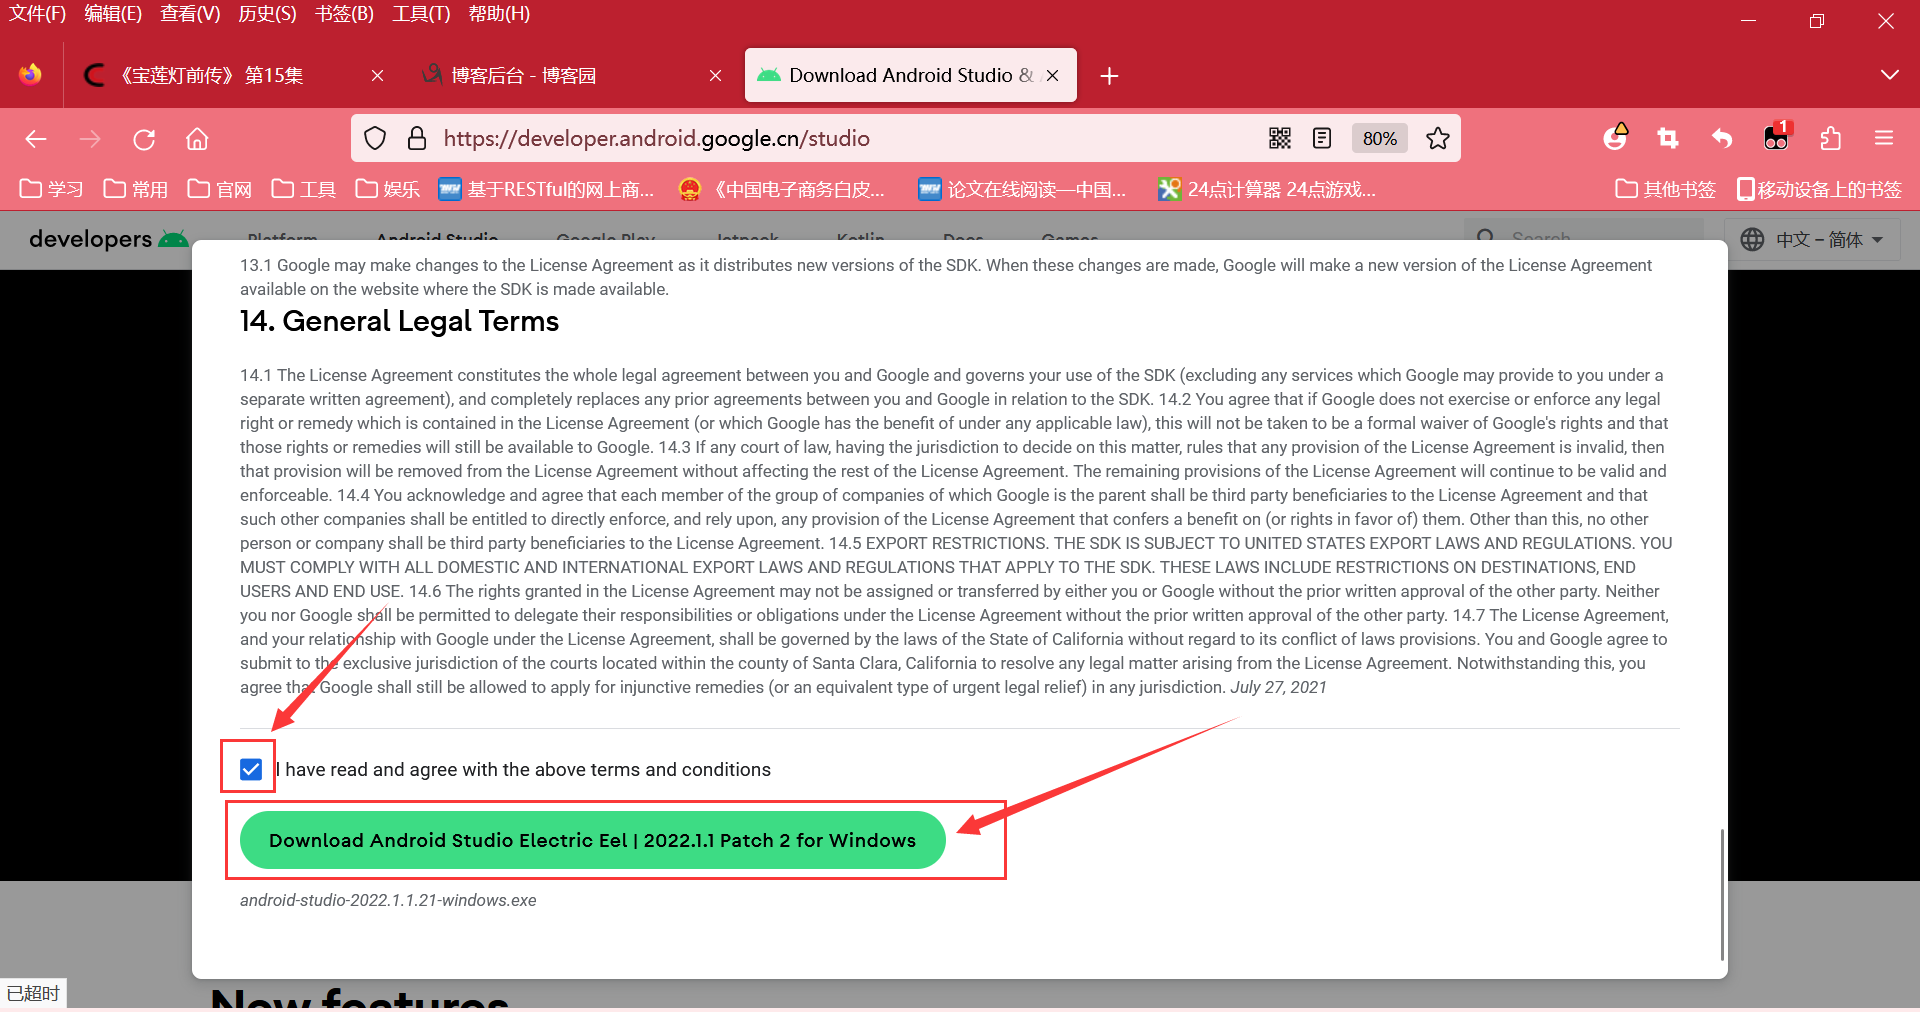Open the 常用 bookmark folder
This screenshot has width=1920, height=1012.
pyautogui.click(x=135, y=189)
